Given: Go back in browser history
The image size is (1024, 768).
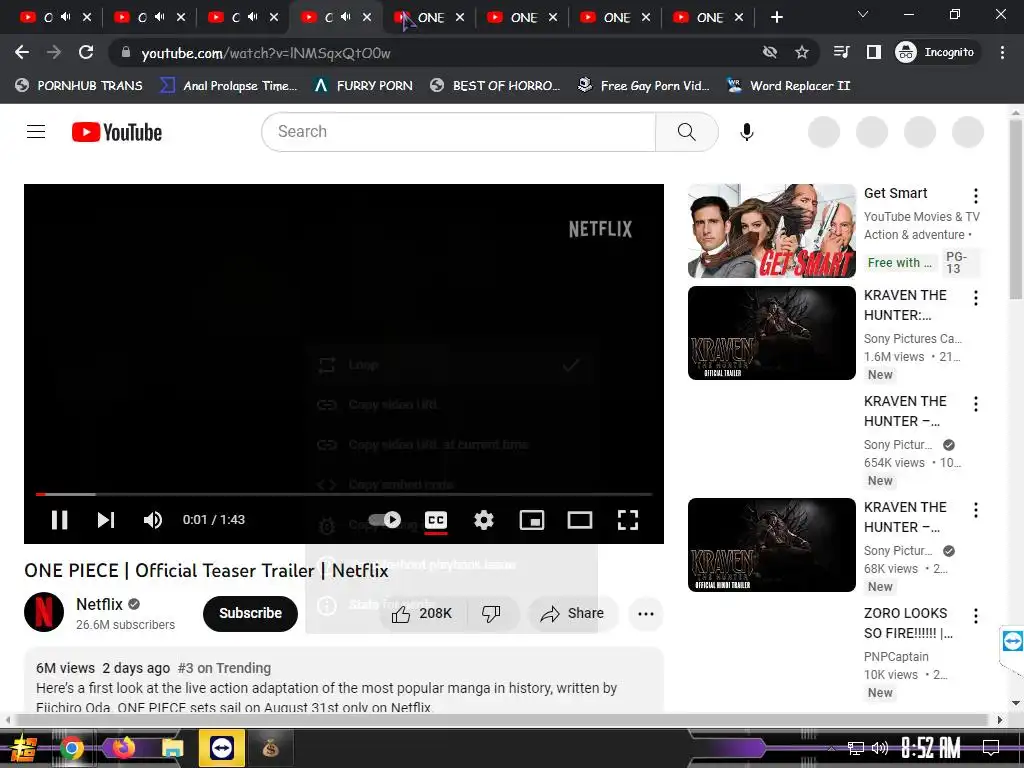Looking at the screenshot, I should (22, 52).
